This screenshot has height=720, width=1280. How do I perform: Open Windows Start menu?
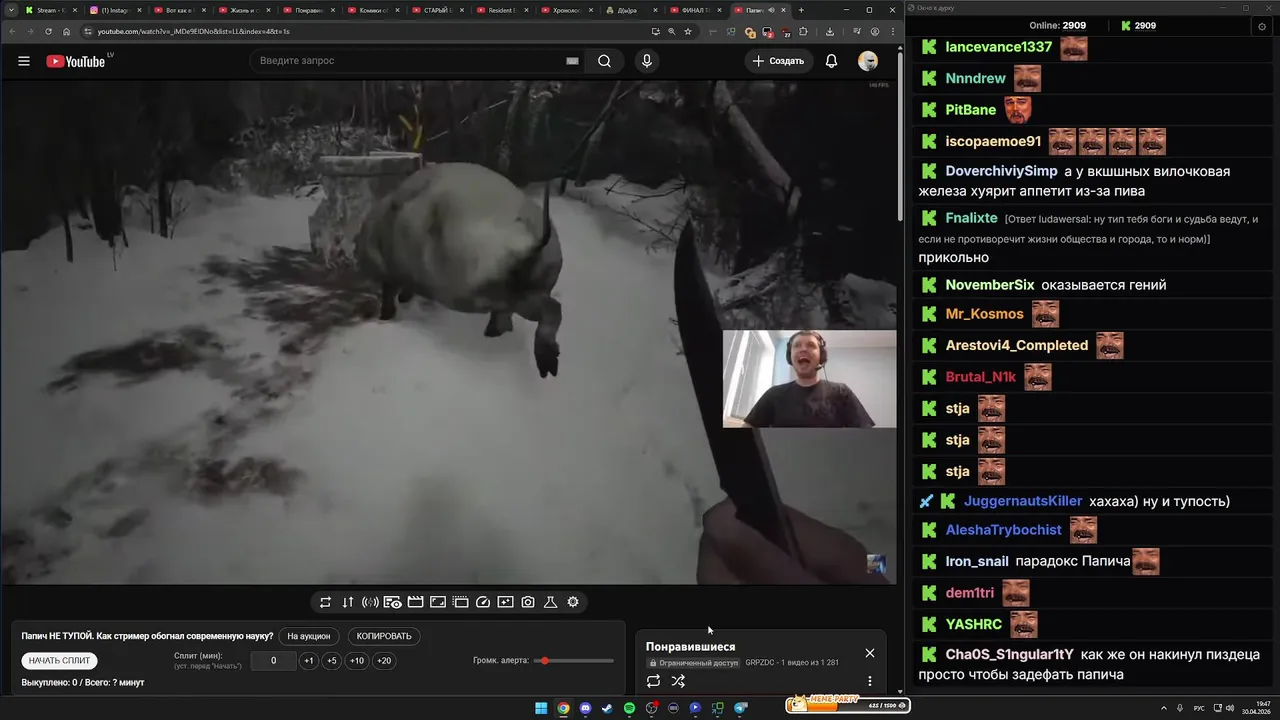[x=541, y=708]
